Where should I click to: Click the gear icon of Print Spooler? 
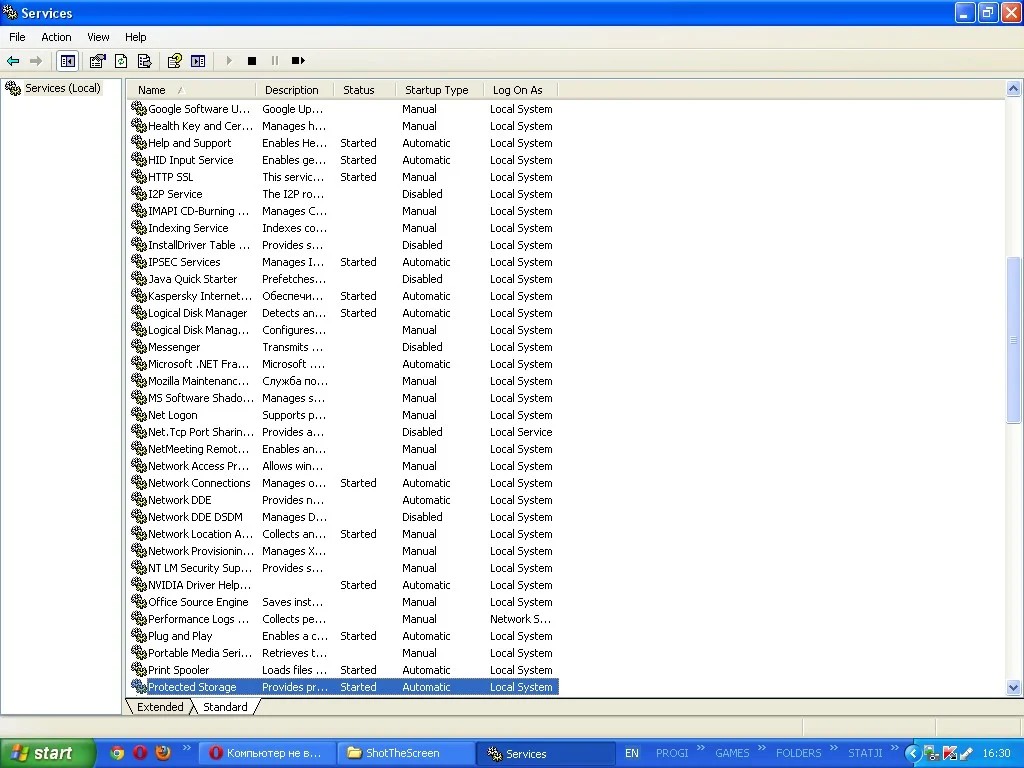click(x=138, y=669)
